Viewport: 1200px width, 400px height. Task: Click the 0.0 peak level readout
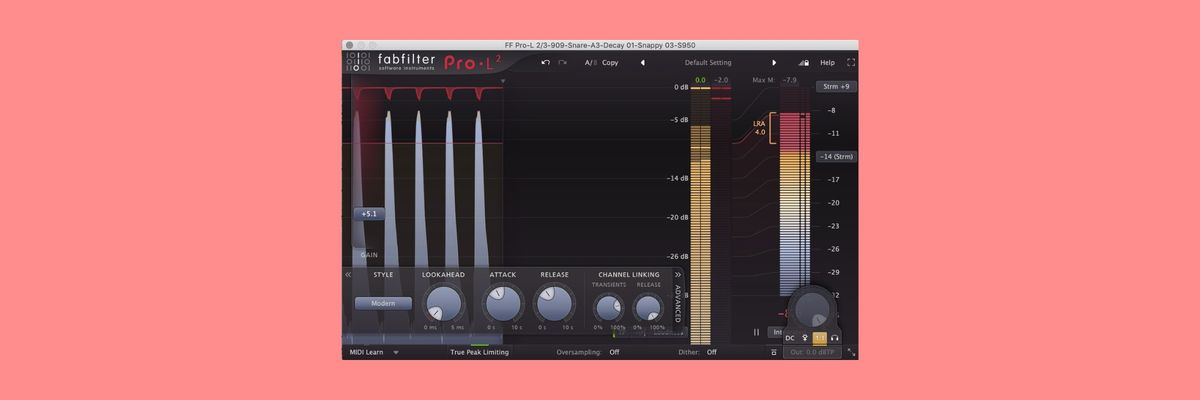click(700, 80)
